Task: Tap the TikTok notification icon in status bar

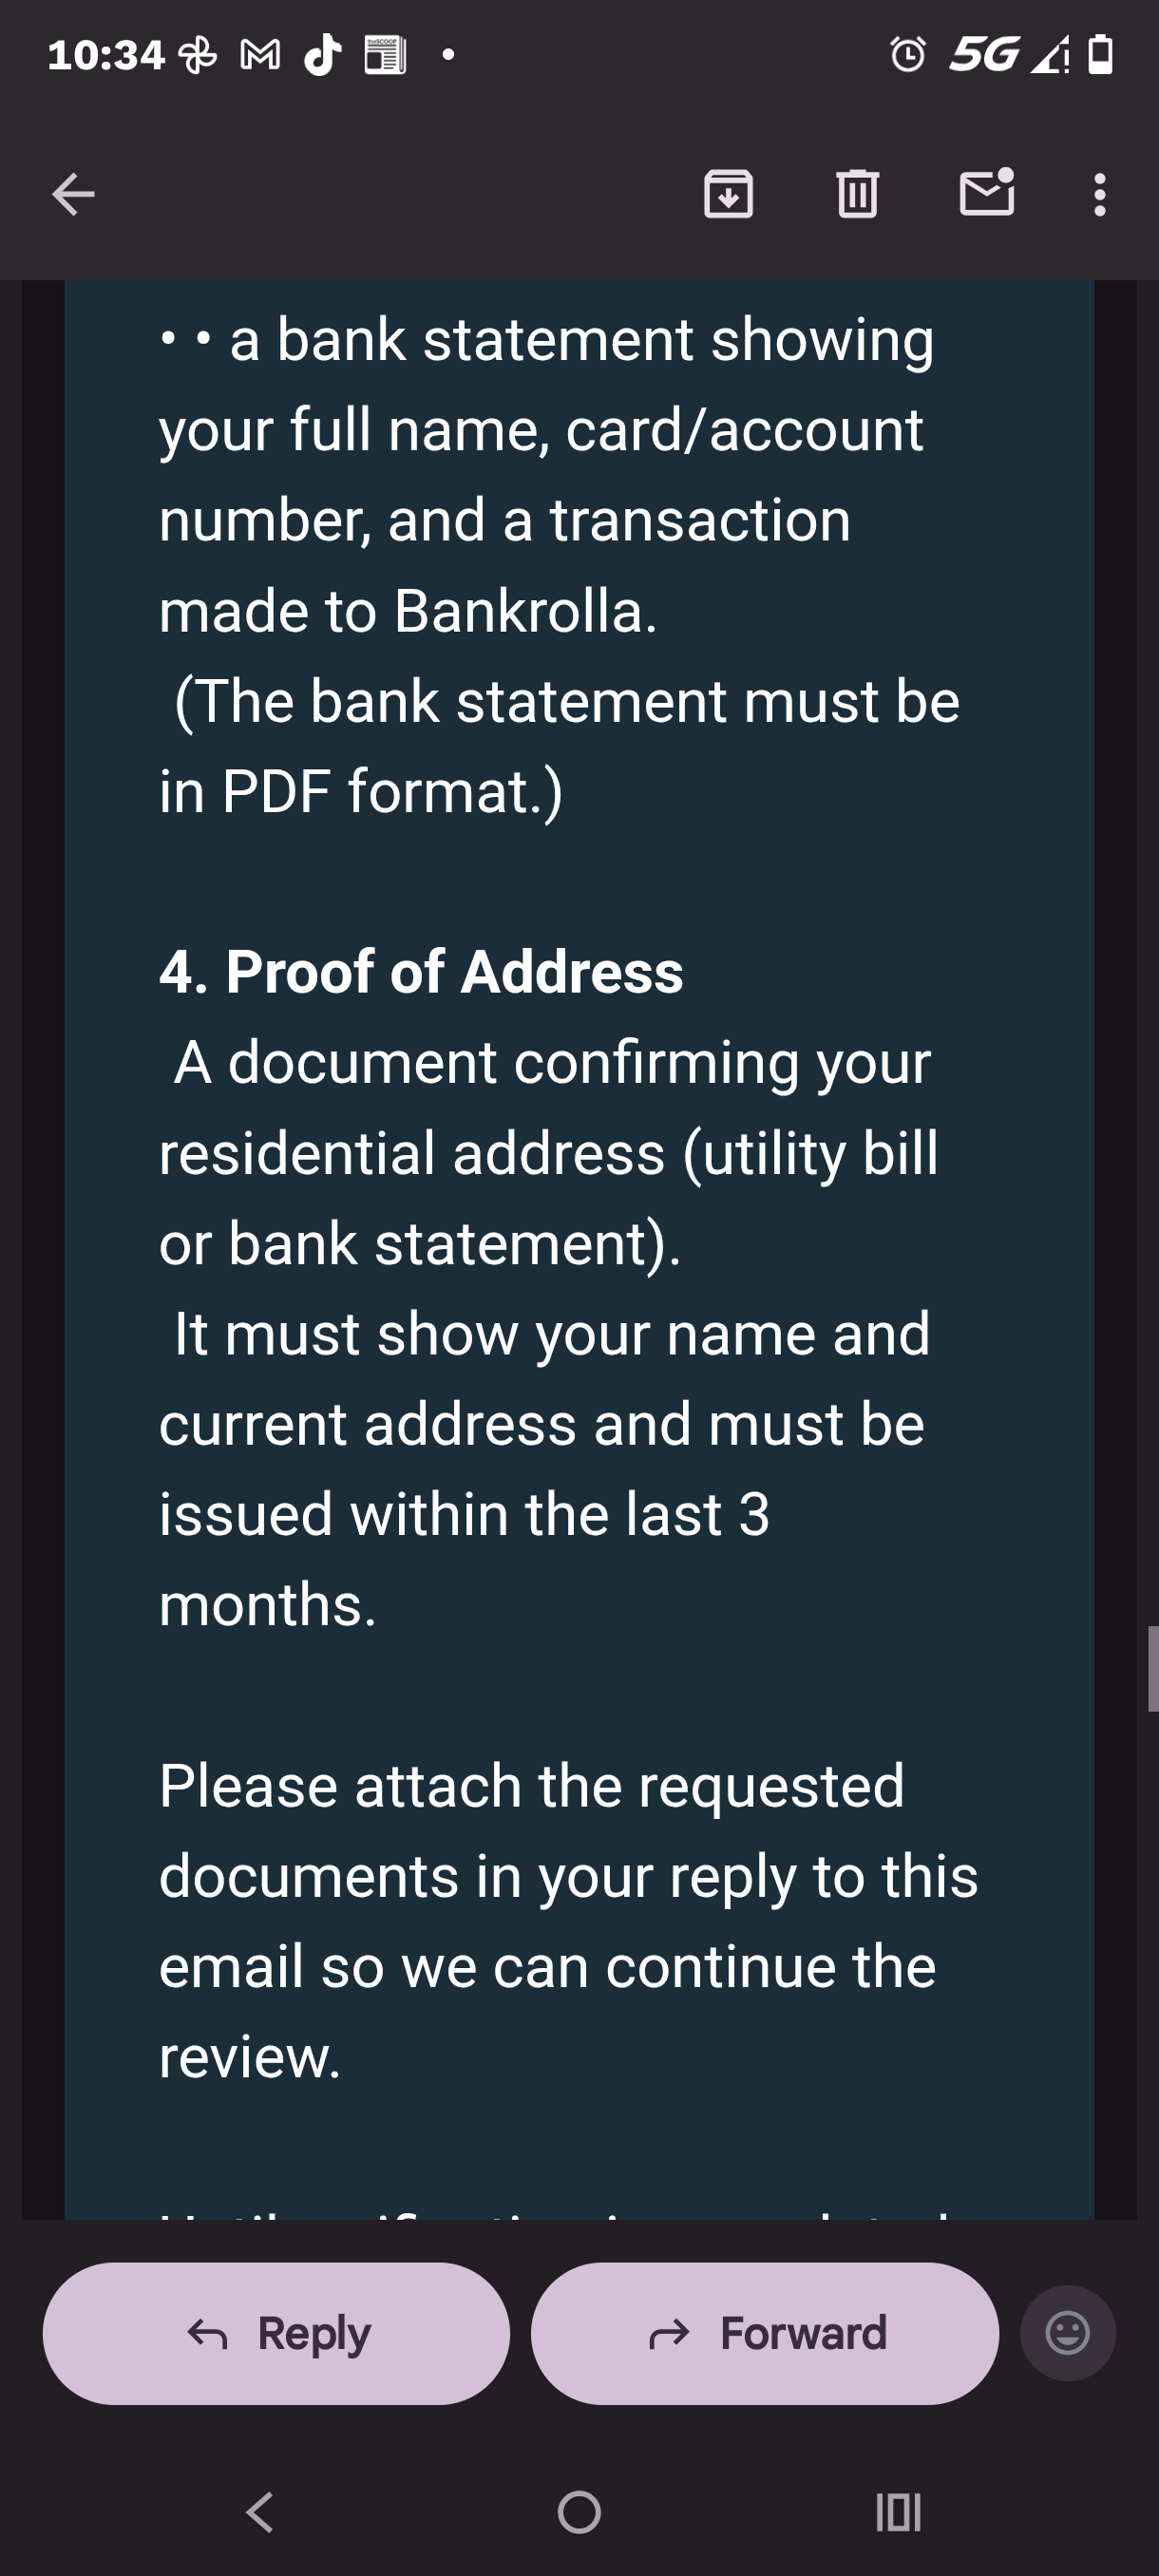Action: (322, 55)
